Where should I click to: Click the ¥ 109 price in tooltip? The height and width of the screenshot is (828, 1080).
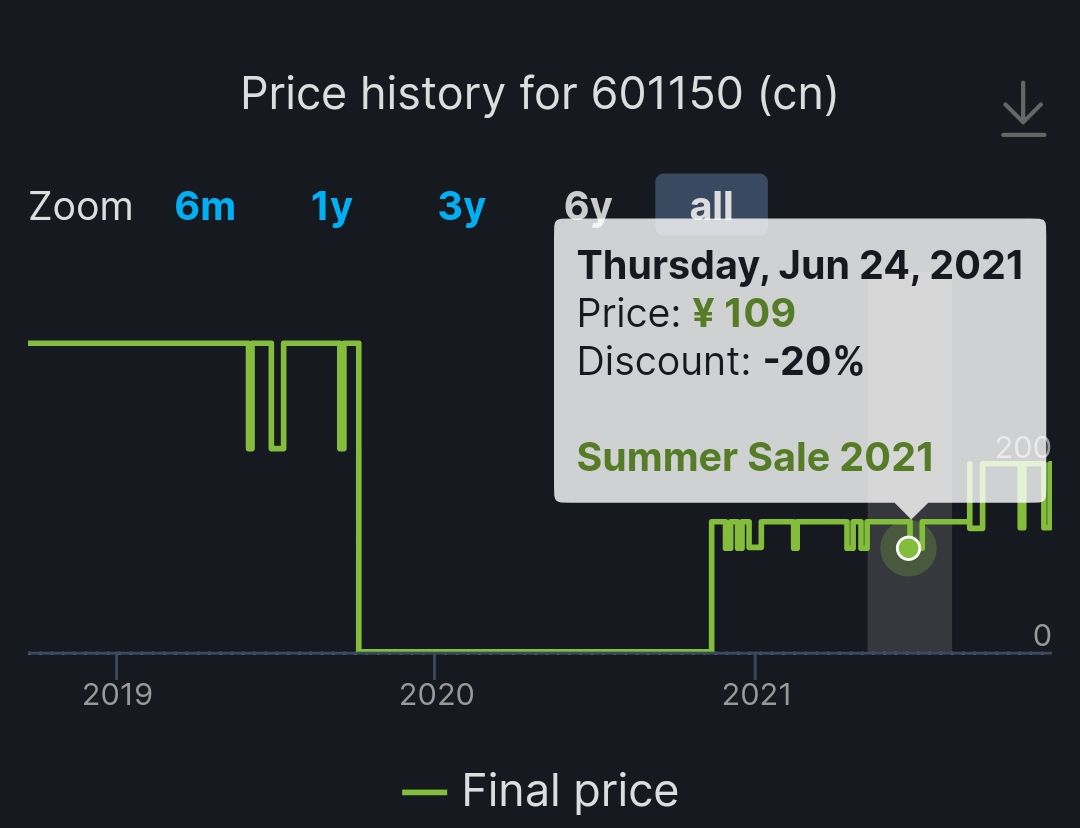744,313
